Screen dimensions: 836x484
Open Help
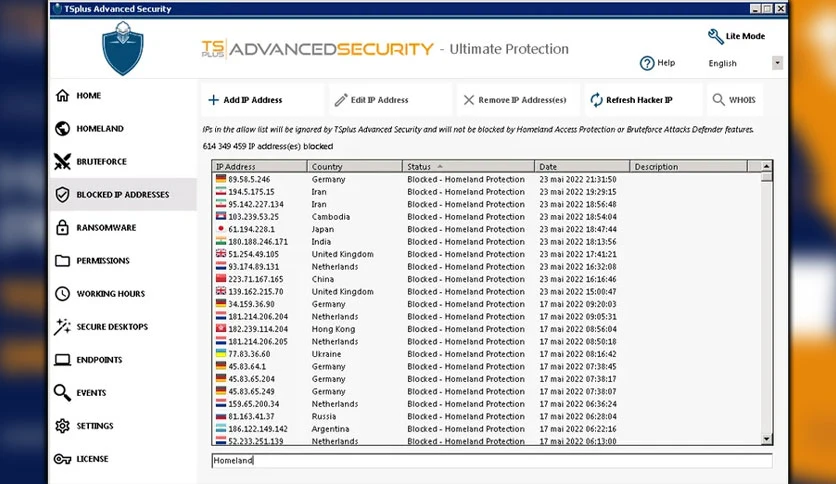click(x=657, y=63)
